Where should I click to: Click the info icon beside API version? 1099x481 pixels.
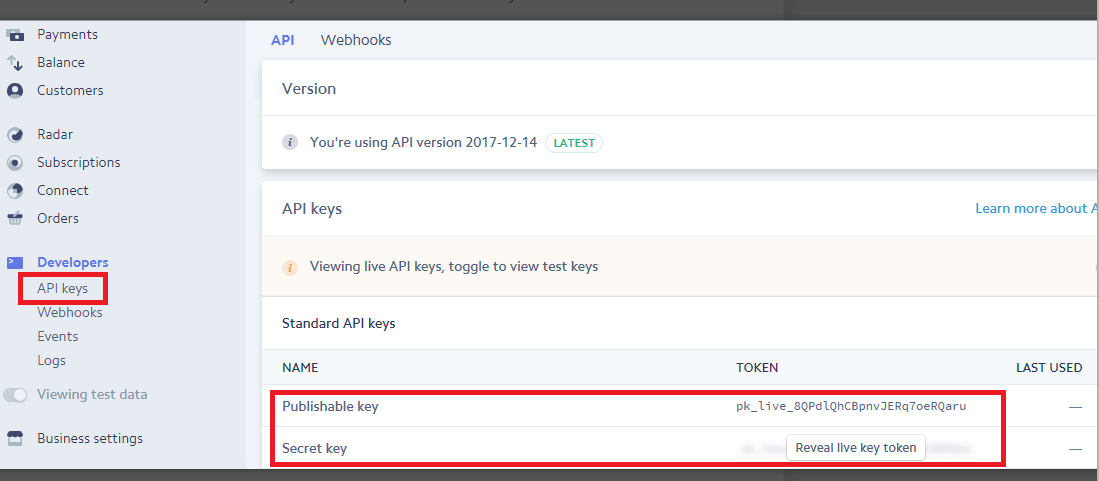click(x=290, y=142)
